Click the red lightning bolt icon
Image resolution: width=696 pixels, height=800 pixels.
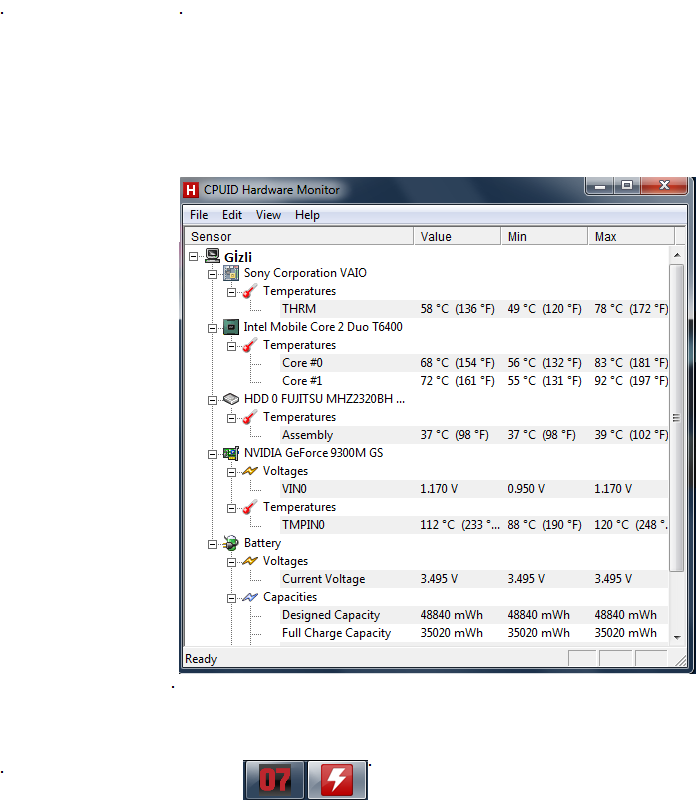[337, 780]
